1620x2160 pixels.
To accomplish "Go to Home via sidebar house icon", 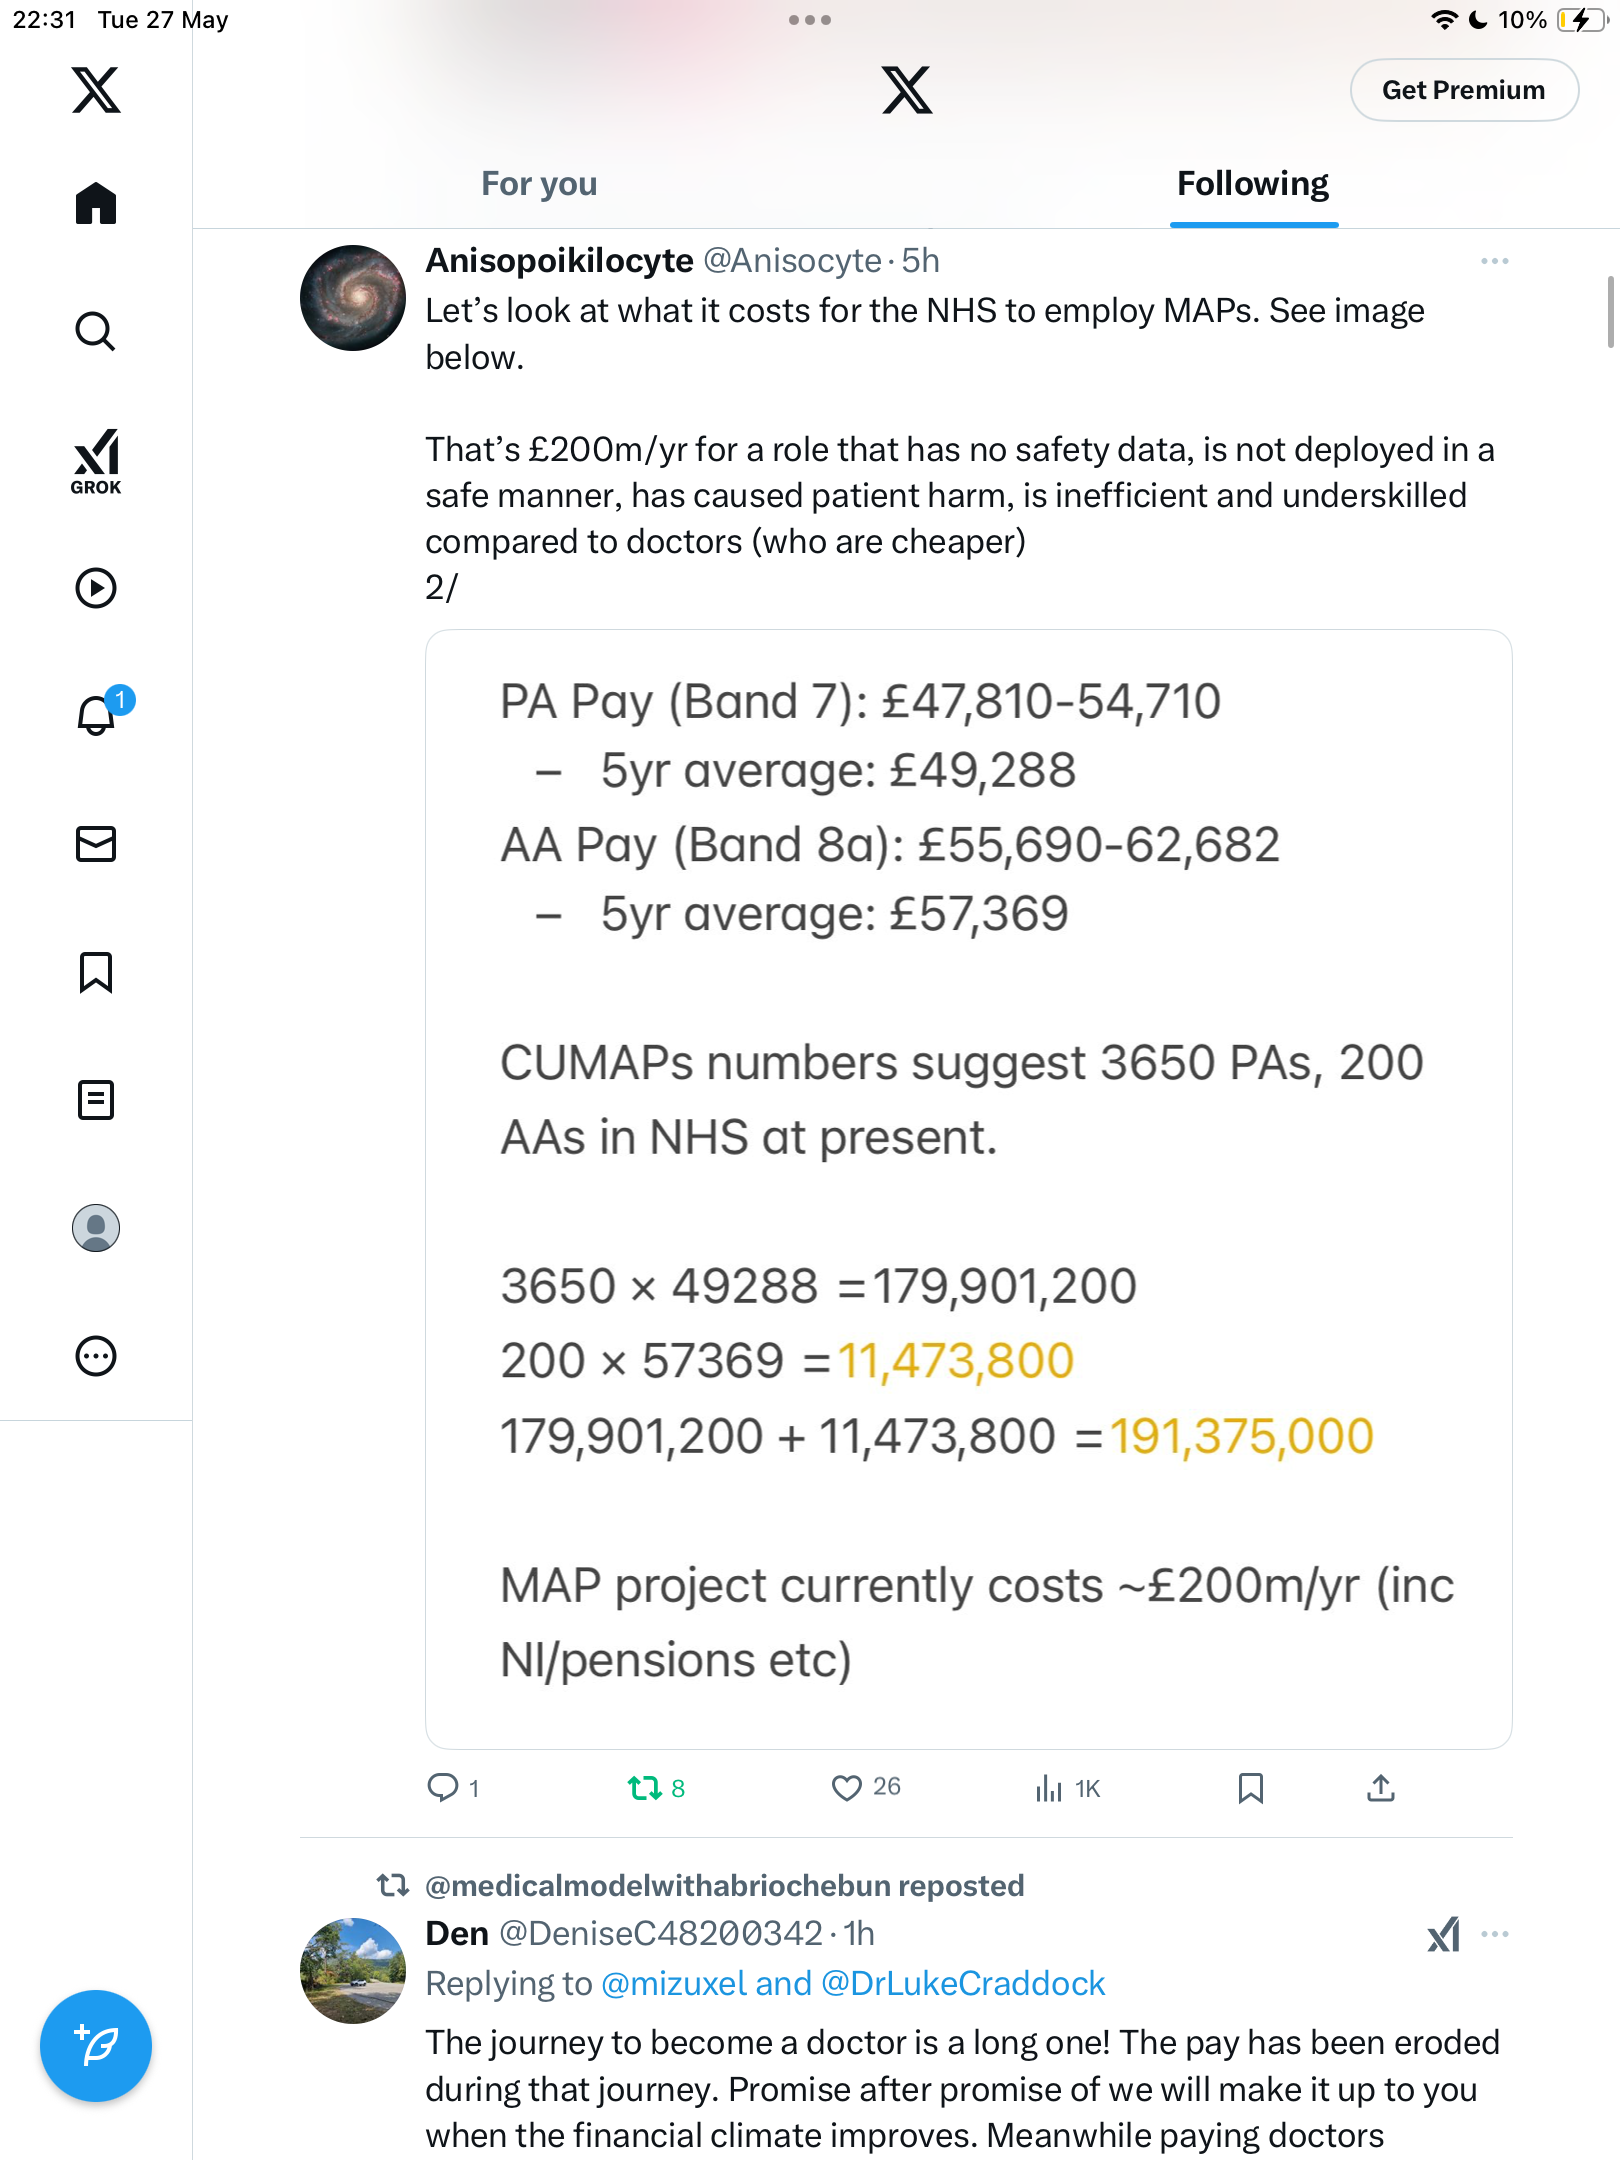I will click(96, 203).
